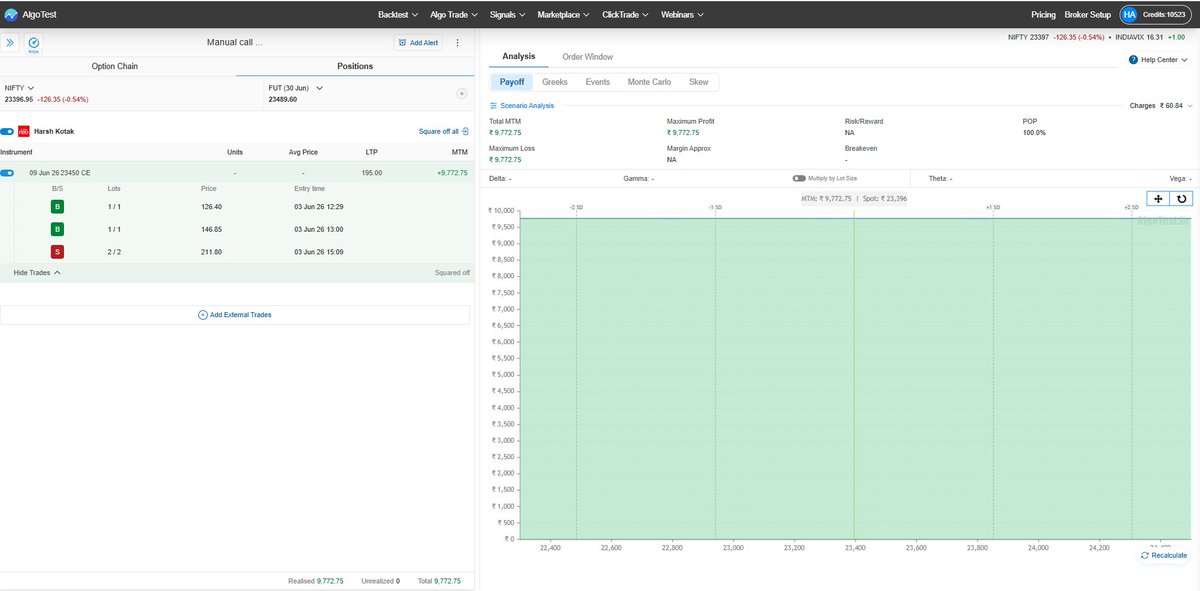
Task: Click the Realised 9,772.75 footer value
Action: tap(331, 580)
